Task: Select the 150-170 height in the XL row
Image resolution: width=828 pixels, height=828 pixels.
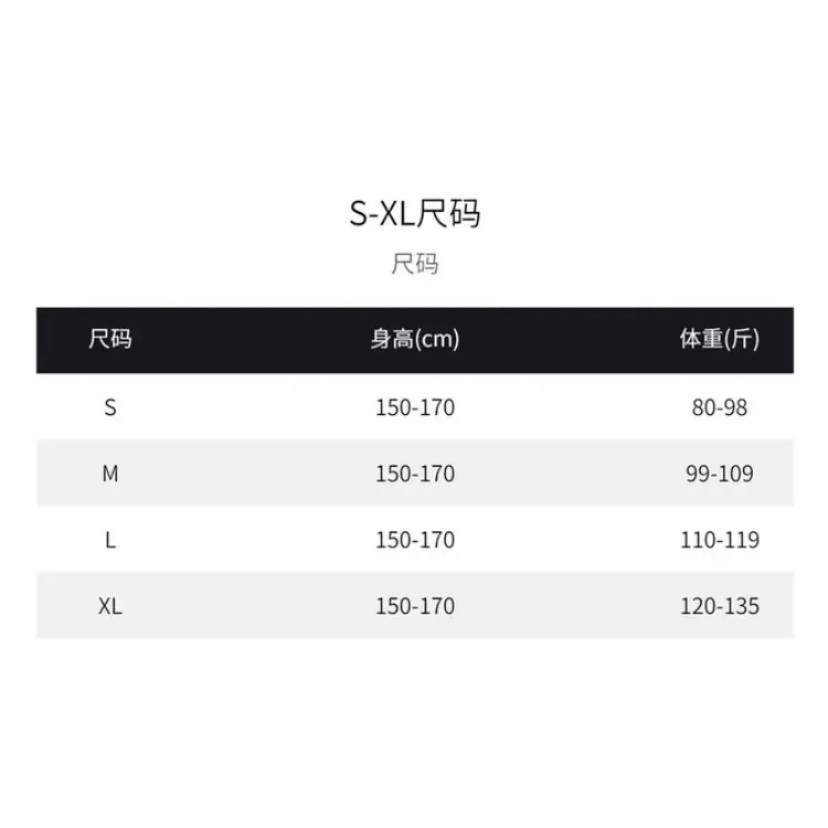Action: coord(414,606)
